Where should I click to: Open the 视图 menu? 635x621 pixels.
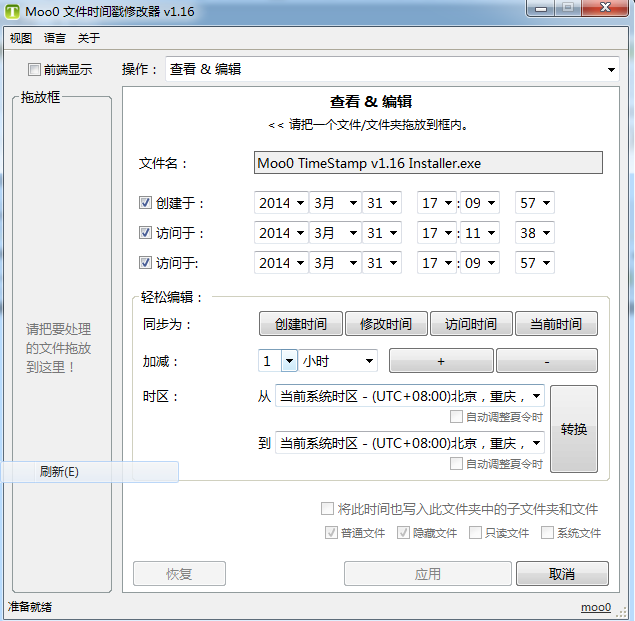[x=21, y=38]
